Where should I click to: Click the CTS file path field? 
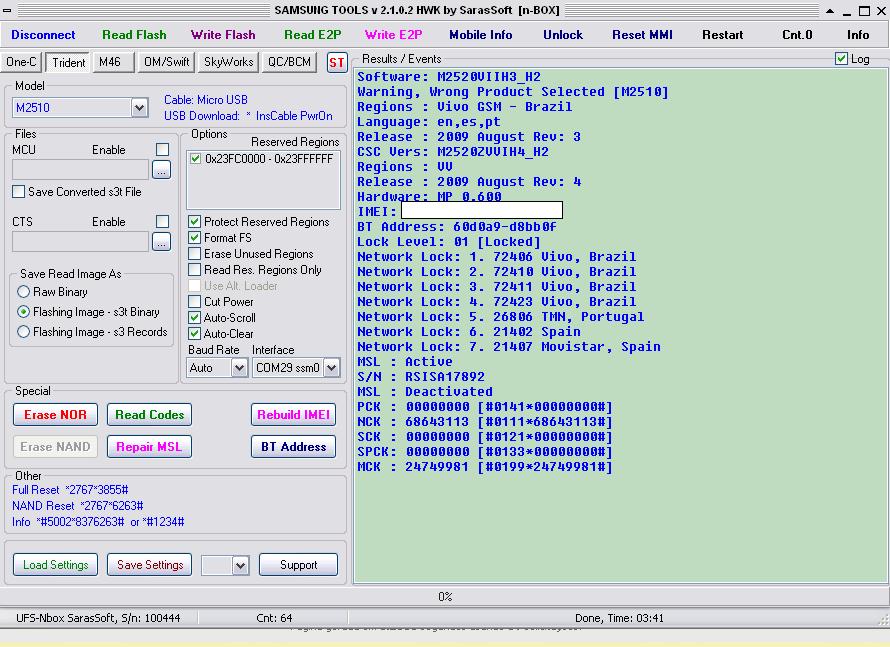coord(81,242)
